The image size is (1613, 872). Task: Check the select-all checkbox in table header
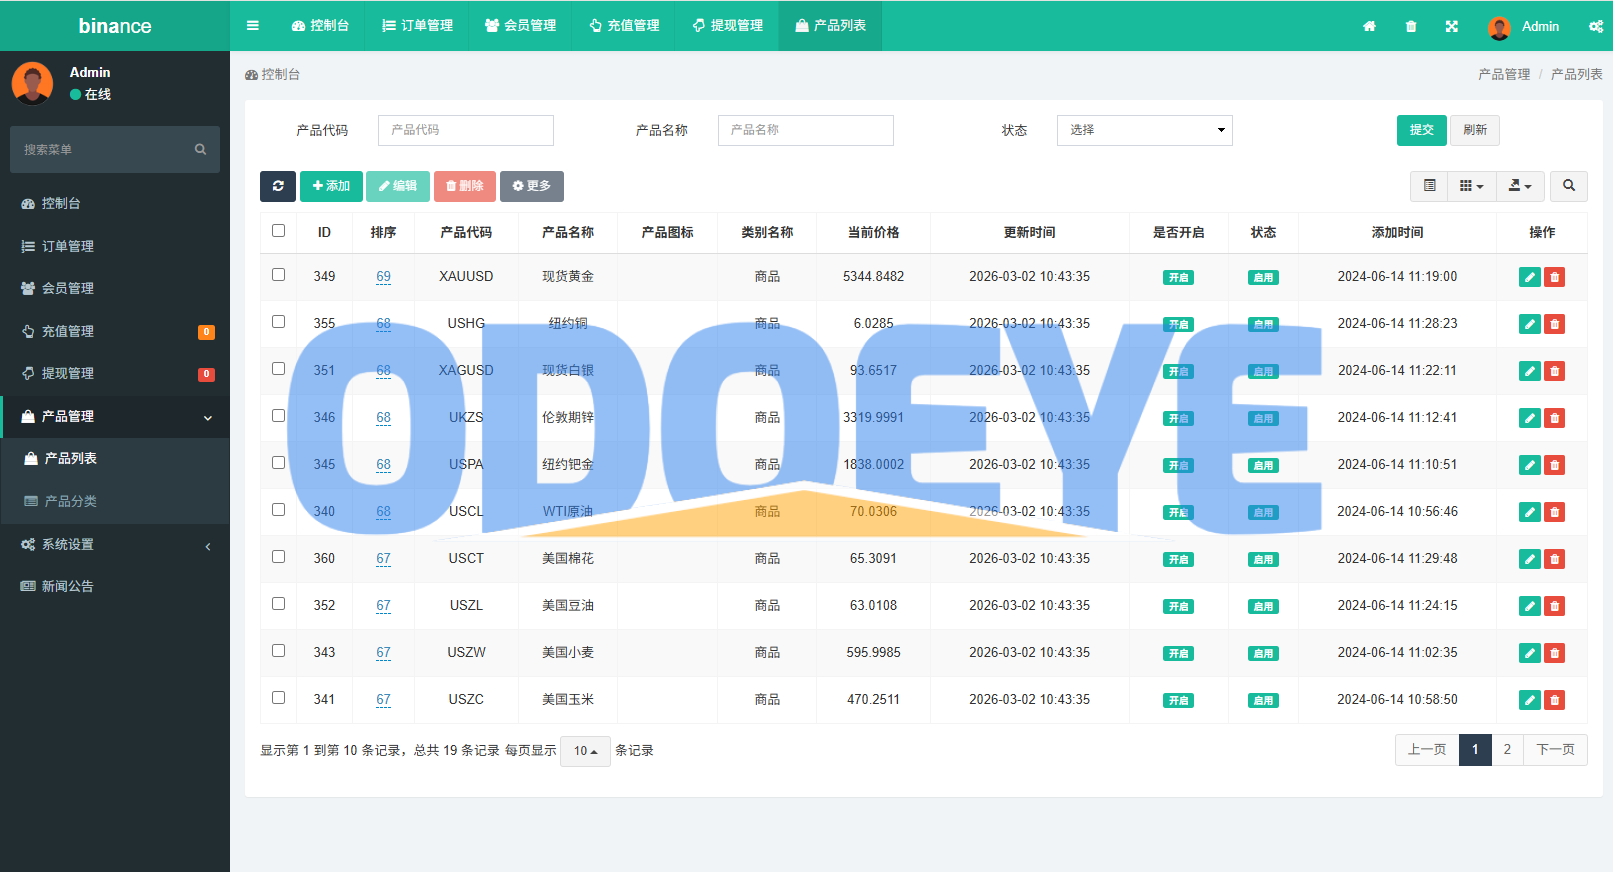(x=278, y=231)
